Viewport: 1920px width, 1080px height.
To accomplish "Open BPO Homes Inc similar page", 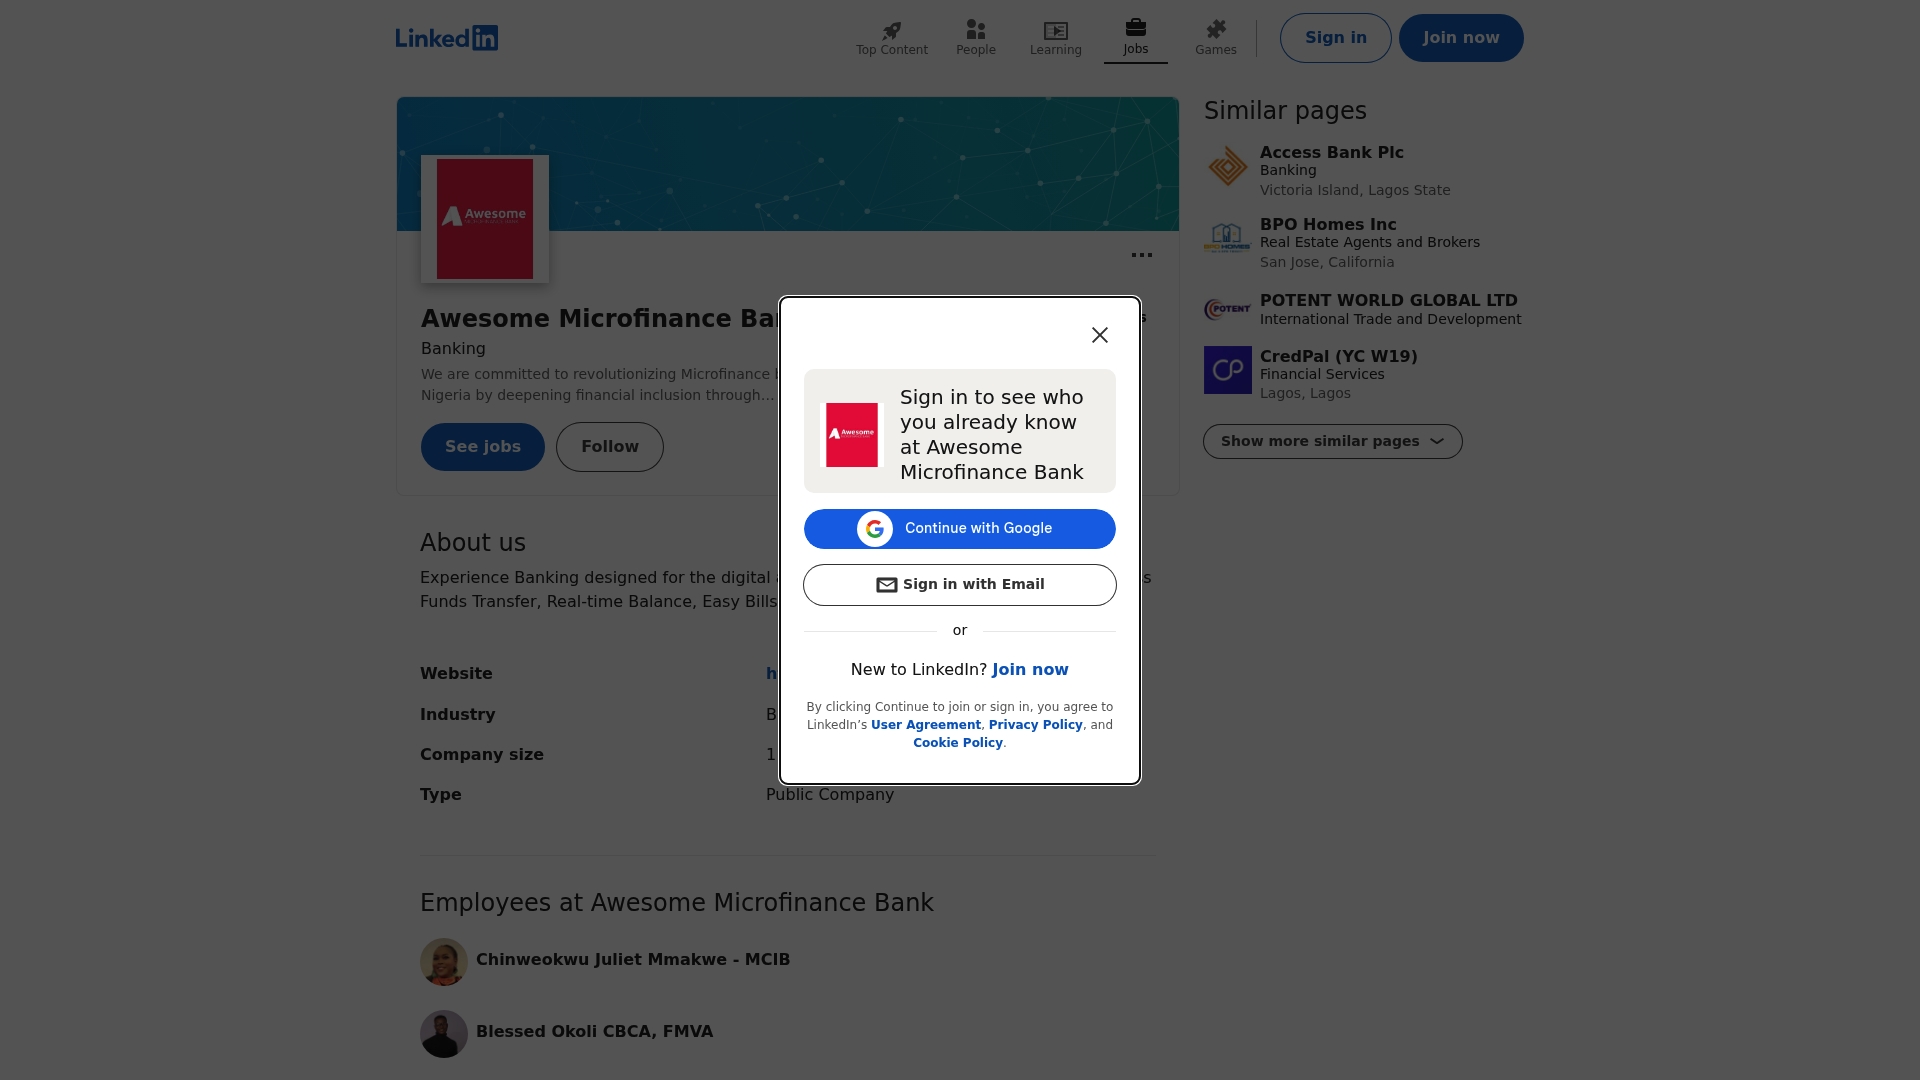I will click(1328, 225).
